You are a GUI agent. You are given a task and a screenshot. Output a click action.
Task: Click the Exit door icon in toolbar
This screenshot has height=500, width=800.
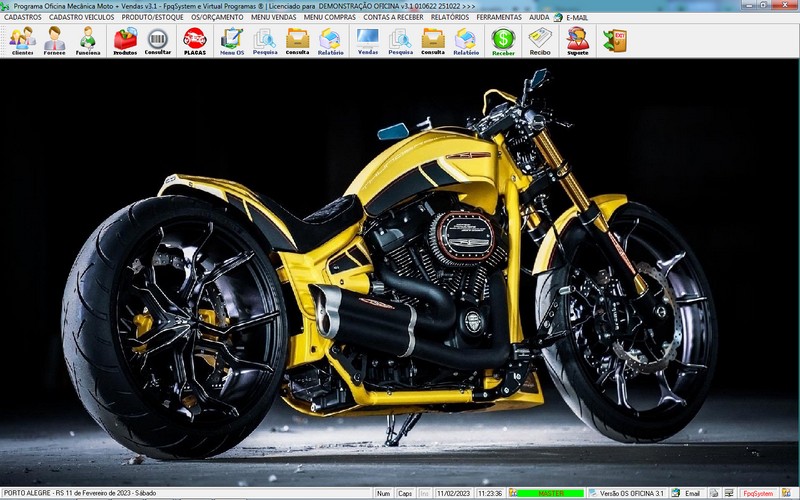coord(615,41)
